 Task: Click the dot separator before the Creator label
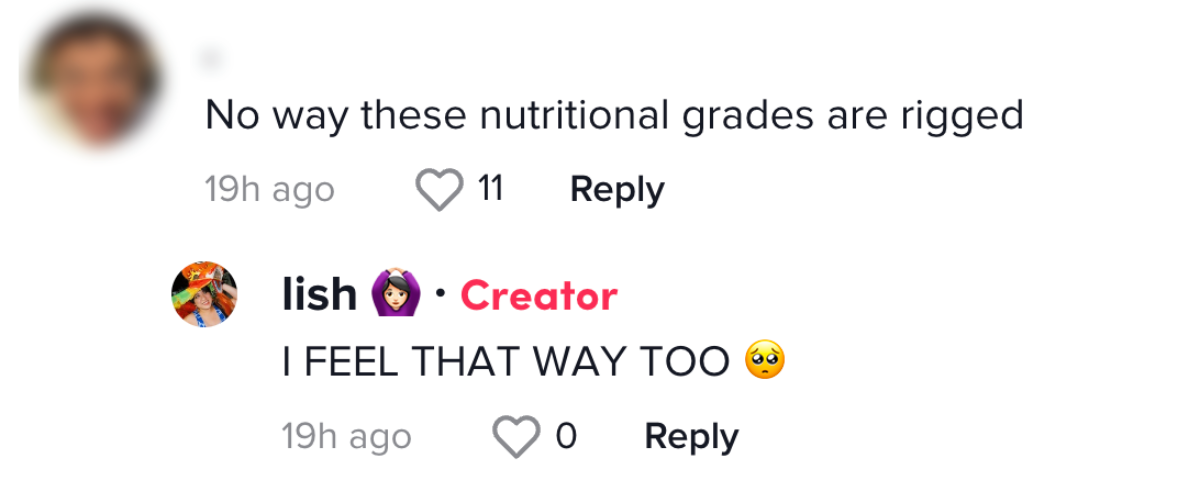point(440,295)
